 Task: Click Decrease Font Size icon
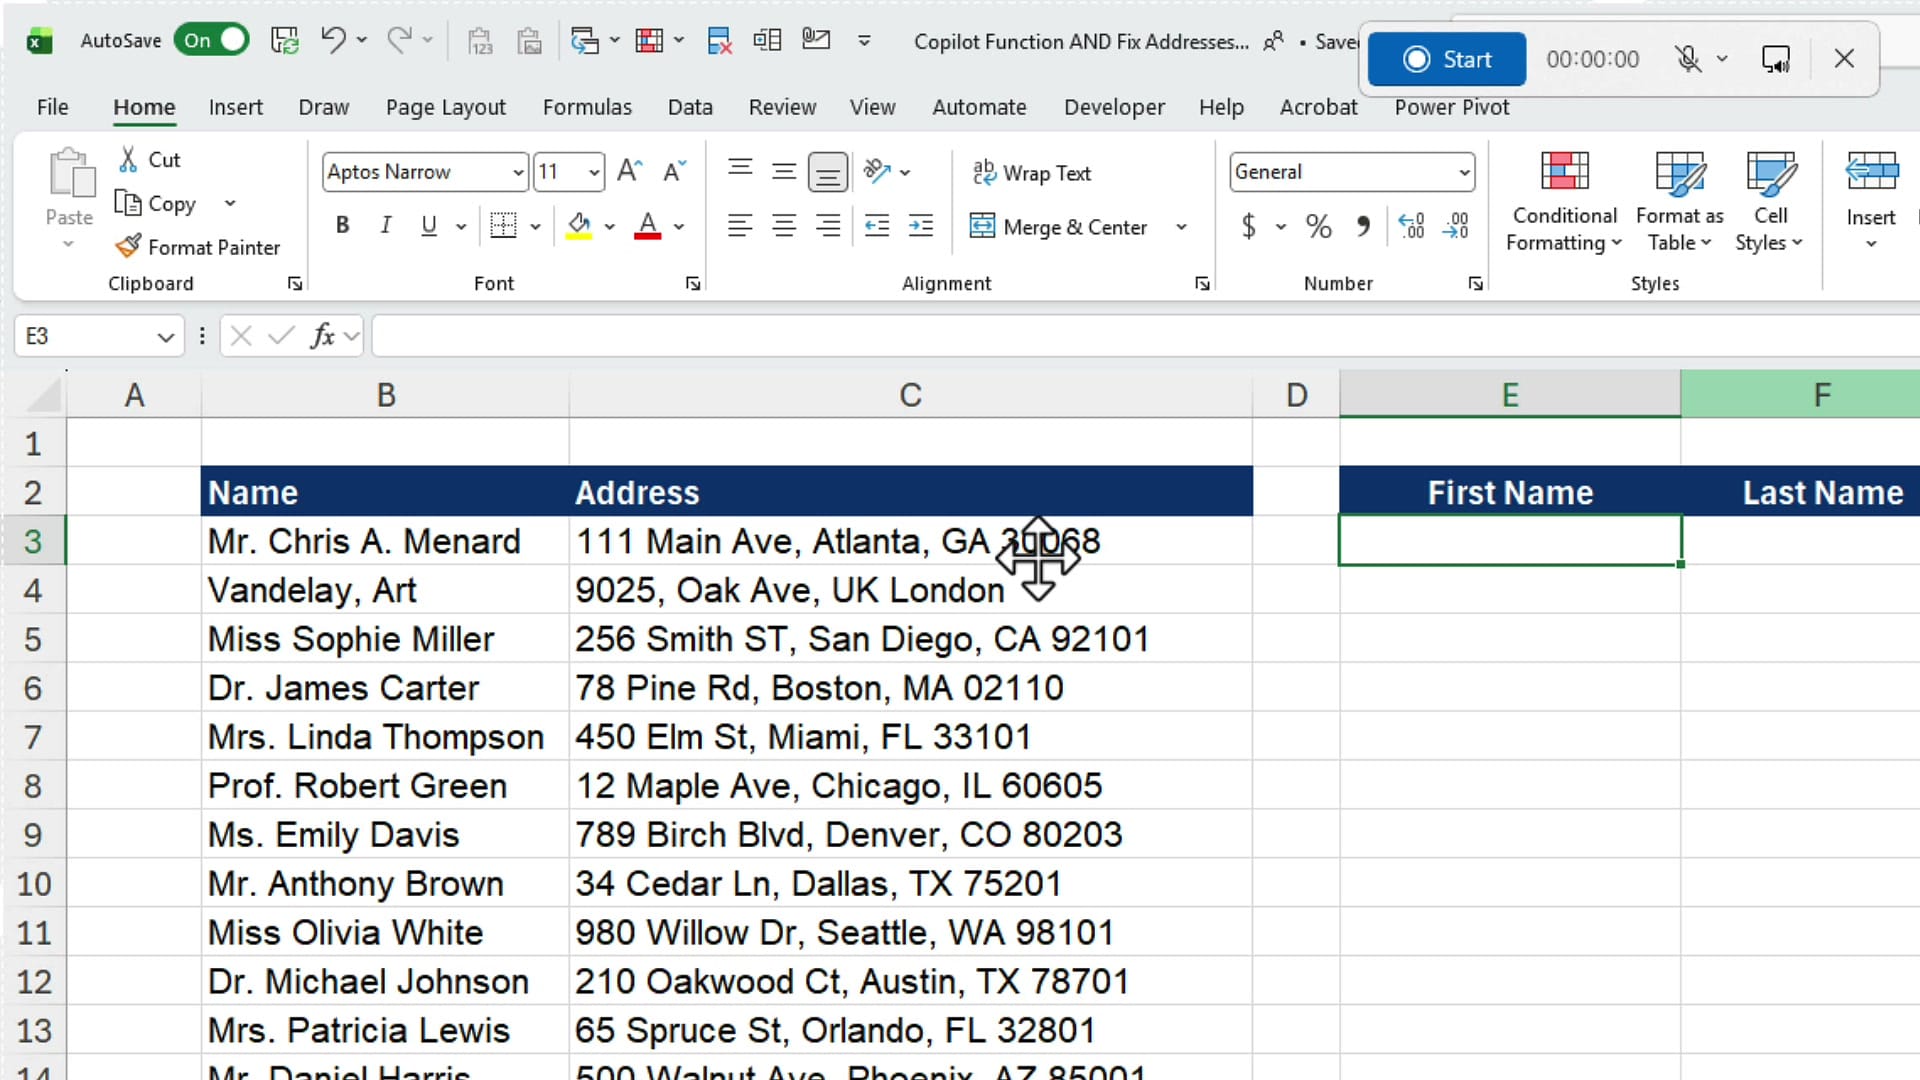tap(675, 171)
